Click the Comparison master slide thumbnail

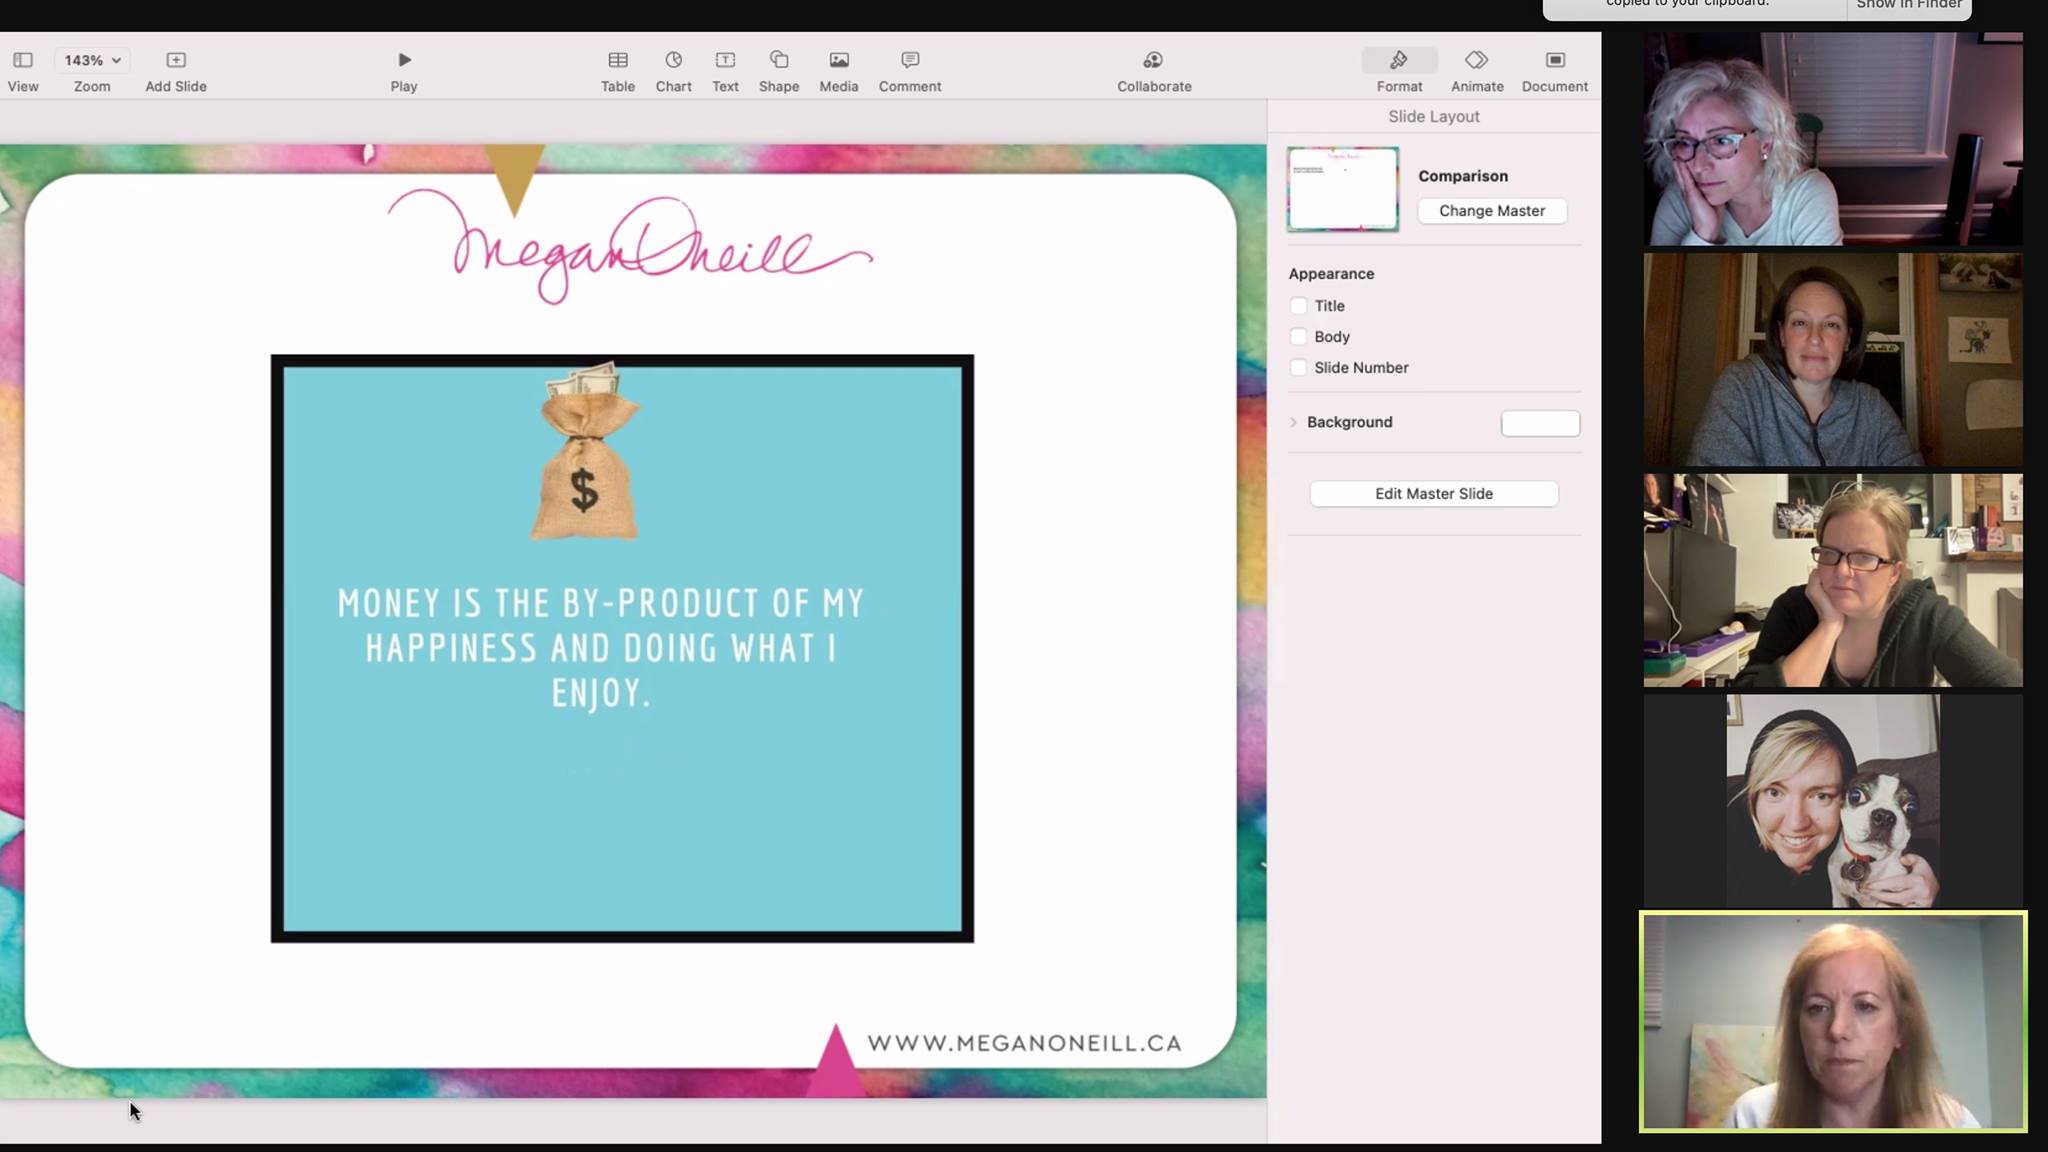(x=1343, y=189)
